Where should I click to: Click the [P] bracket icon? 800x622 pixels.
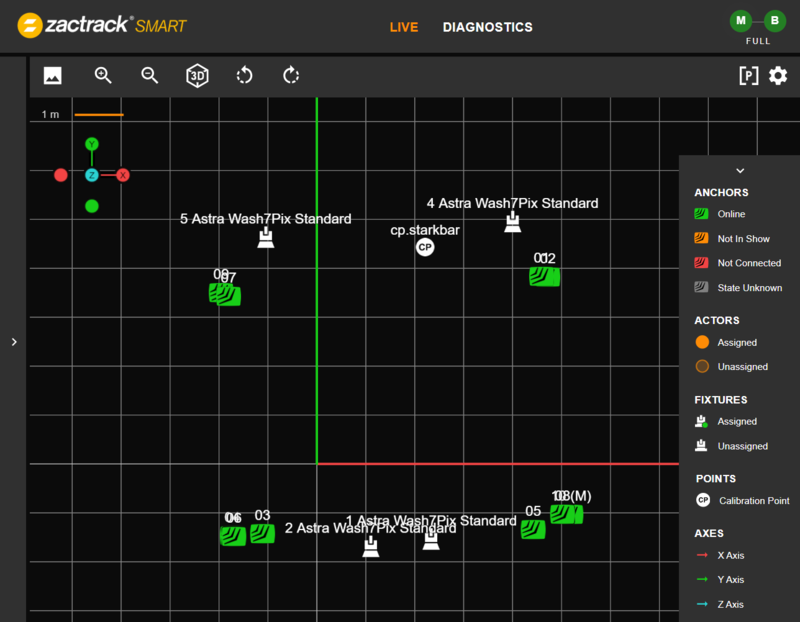tap(748, 76)
